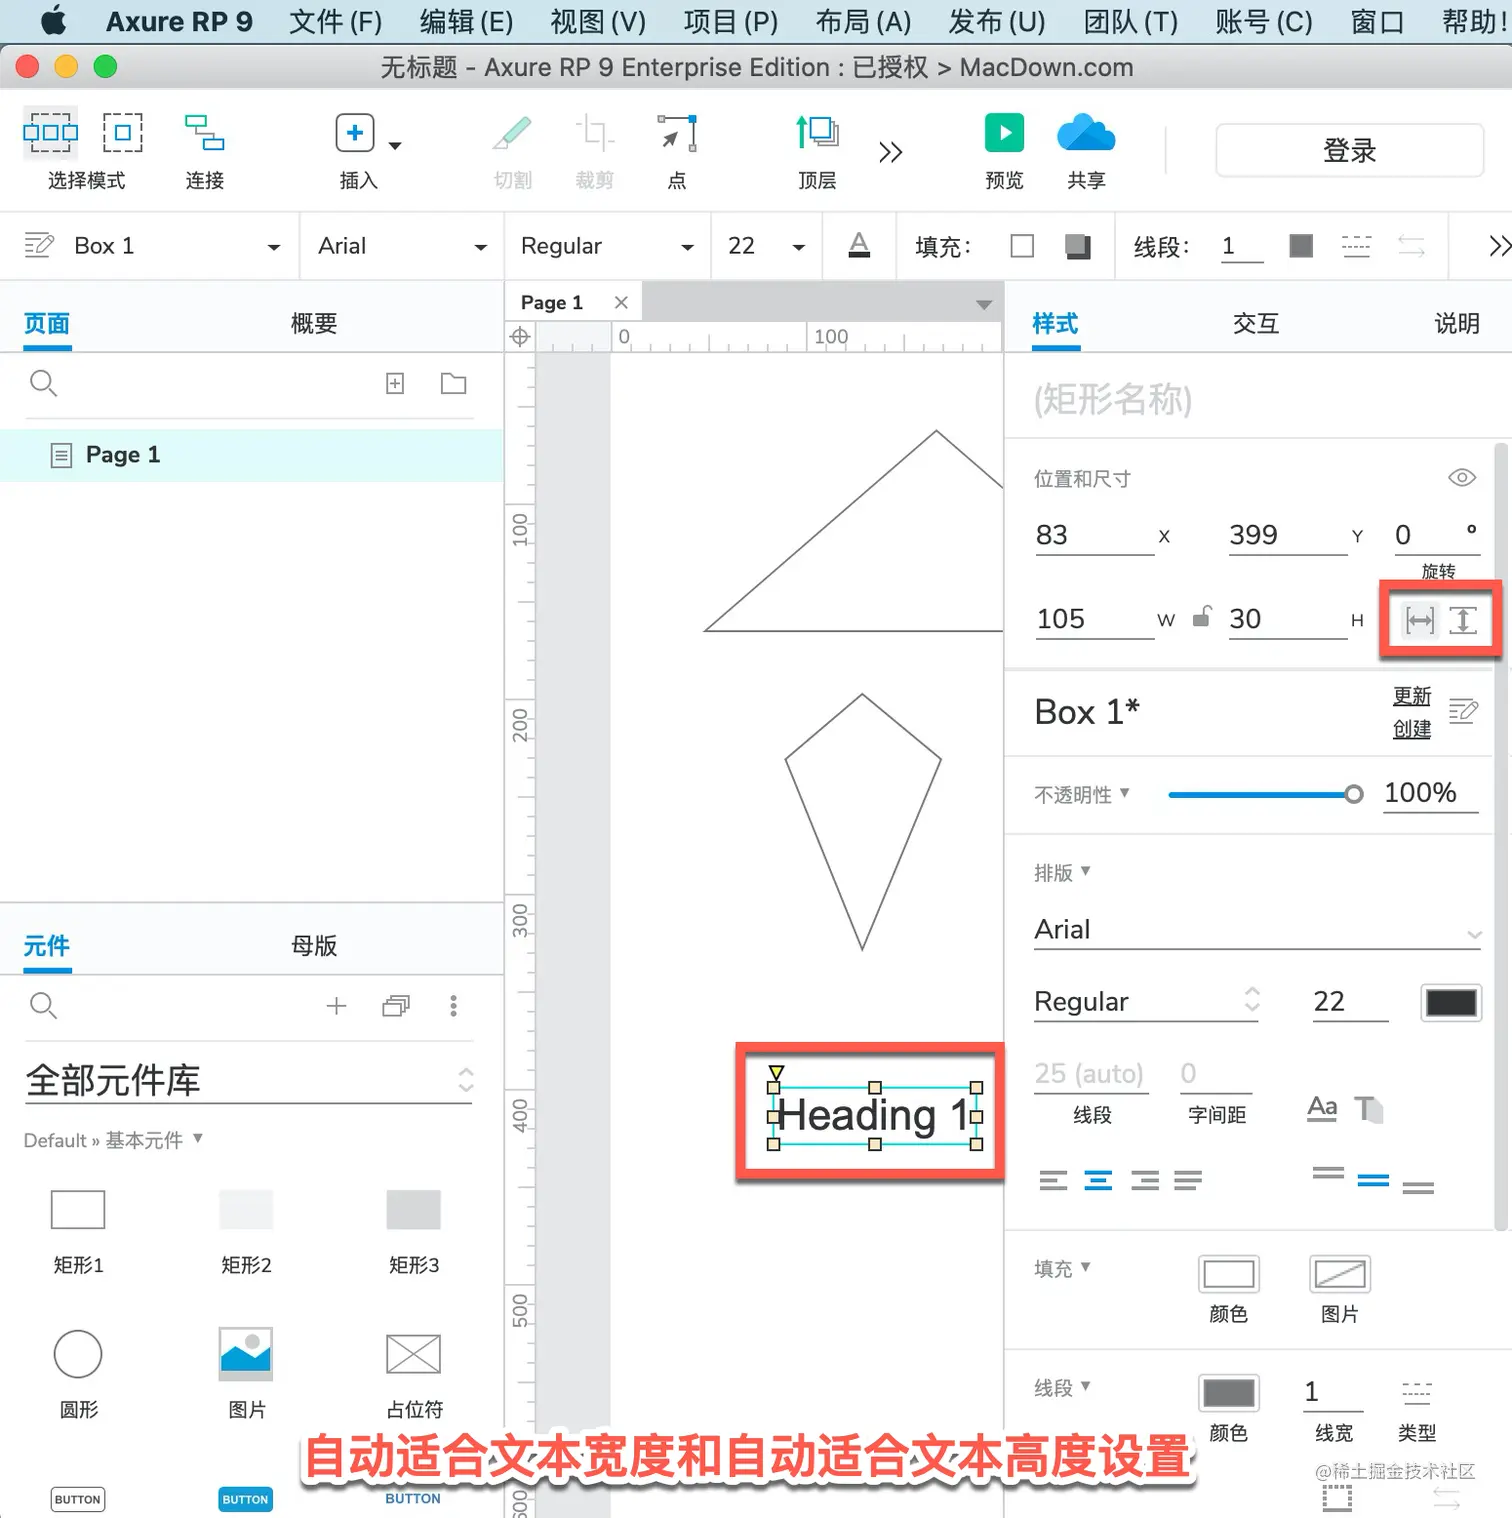Switch to the Outline tab
This screenshot has height=1518, width=1512.
point(314,323)
